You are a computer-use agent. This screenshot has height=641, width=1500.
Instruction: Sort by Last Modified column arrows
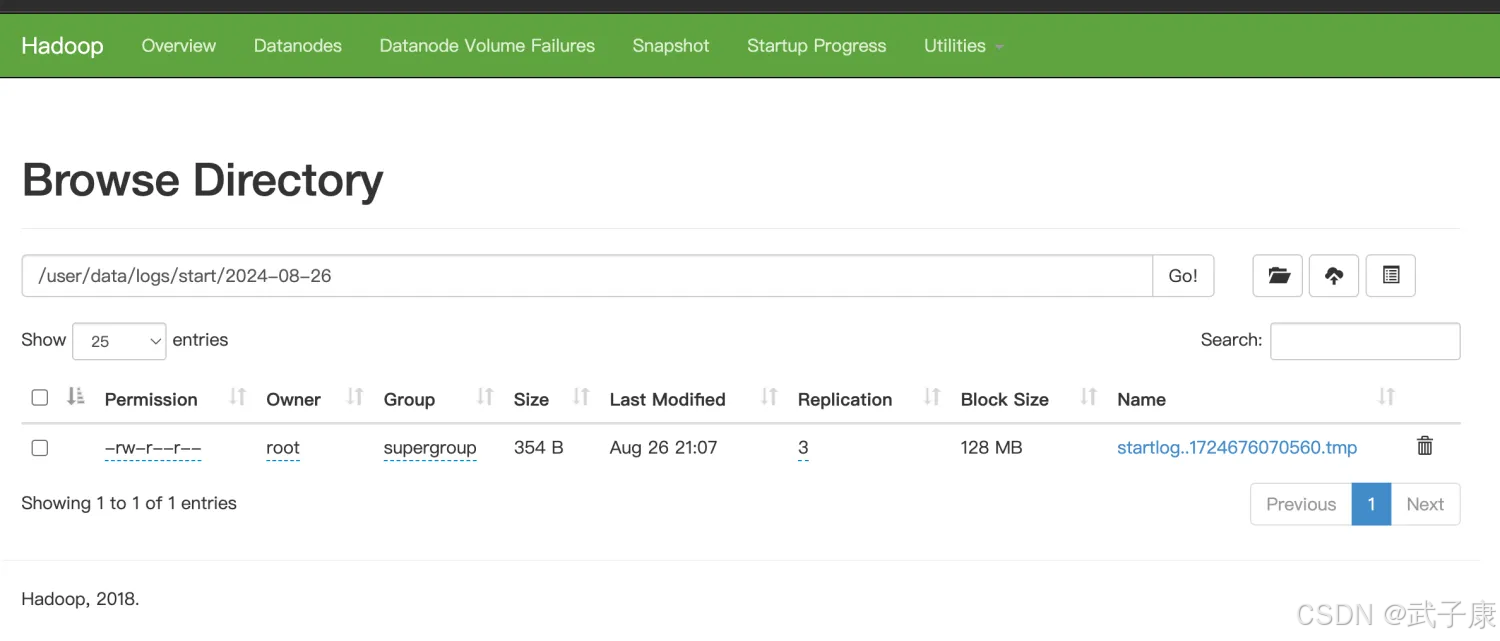(769, 397)
